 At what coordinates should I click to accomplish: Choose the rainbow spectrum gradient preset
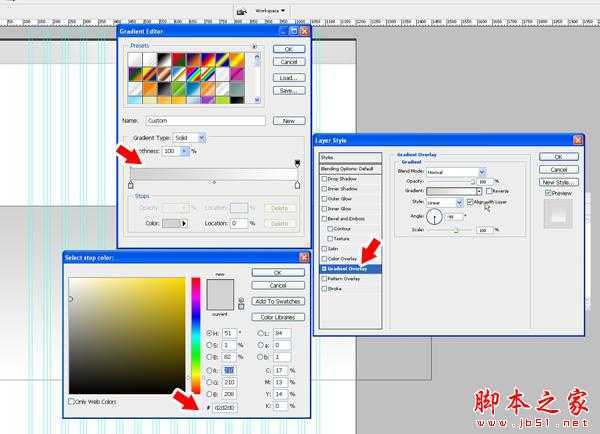click(193, 74)
